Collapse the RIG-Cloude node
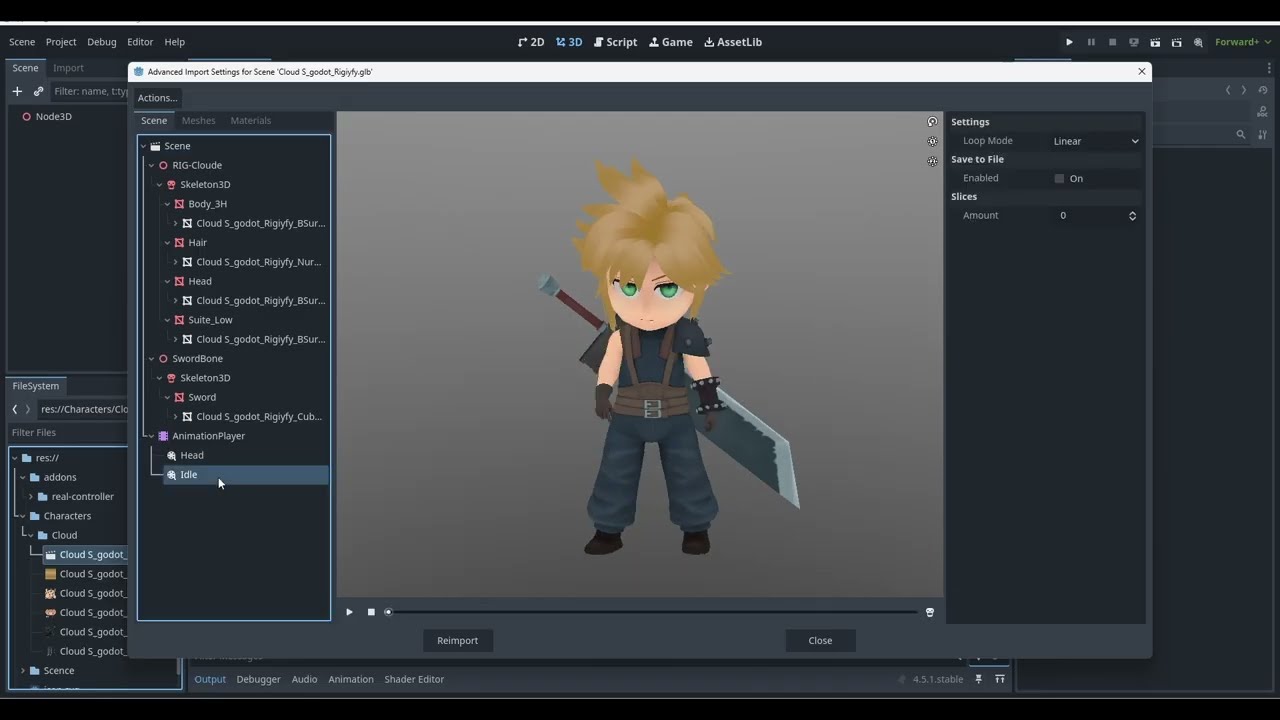Screen dimensions: 1280x720 (151, 165)
